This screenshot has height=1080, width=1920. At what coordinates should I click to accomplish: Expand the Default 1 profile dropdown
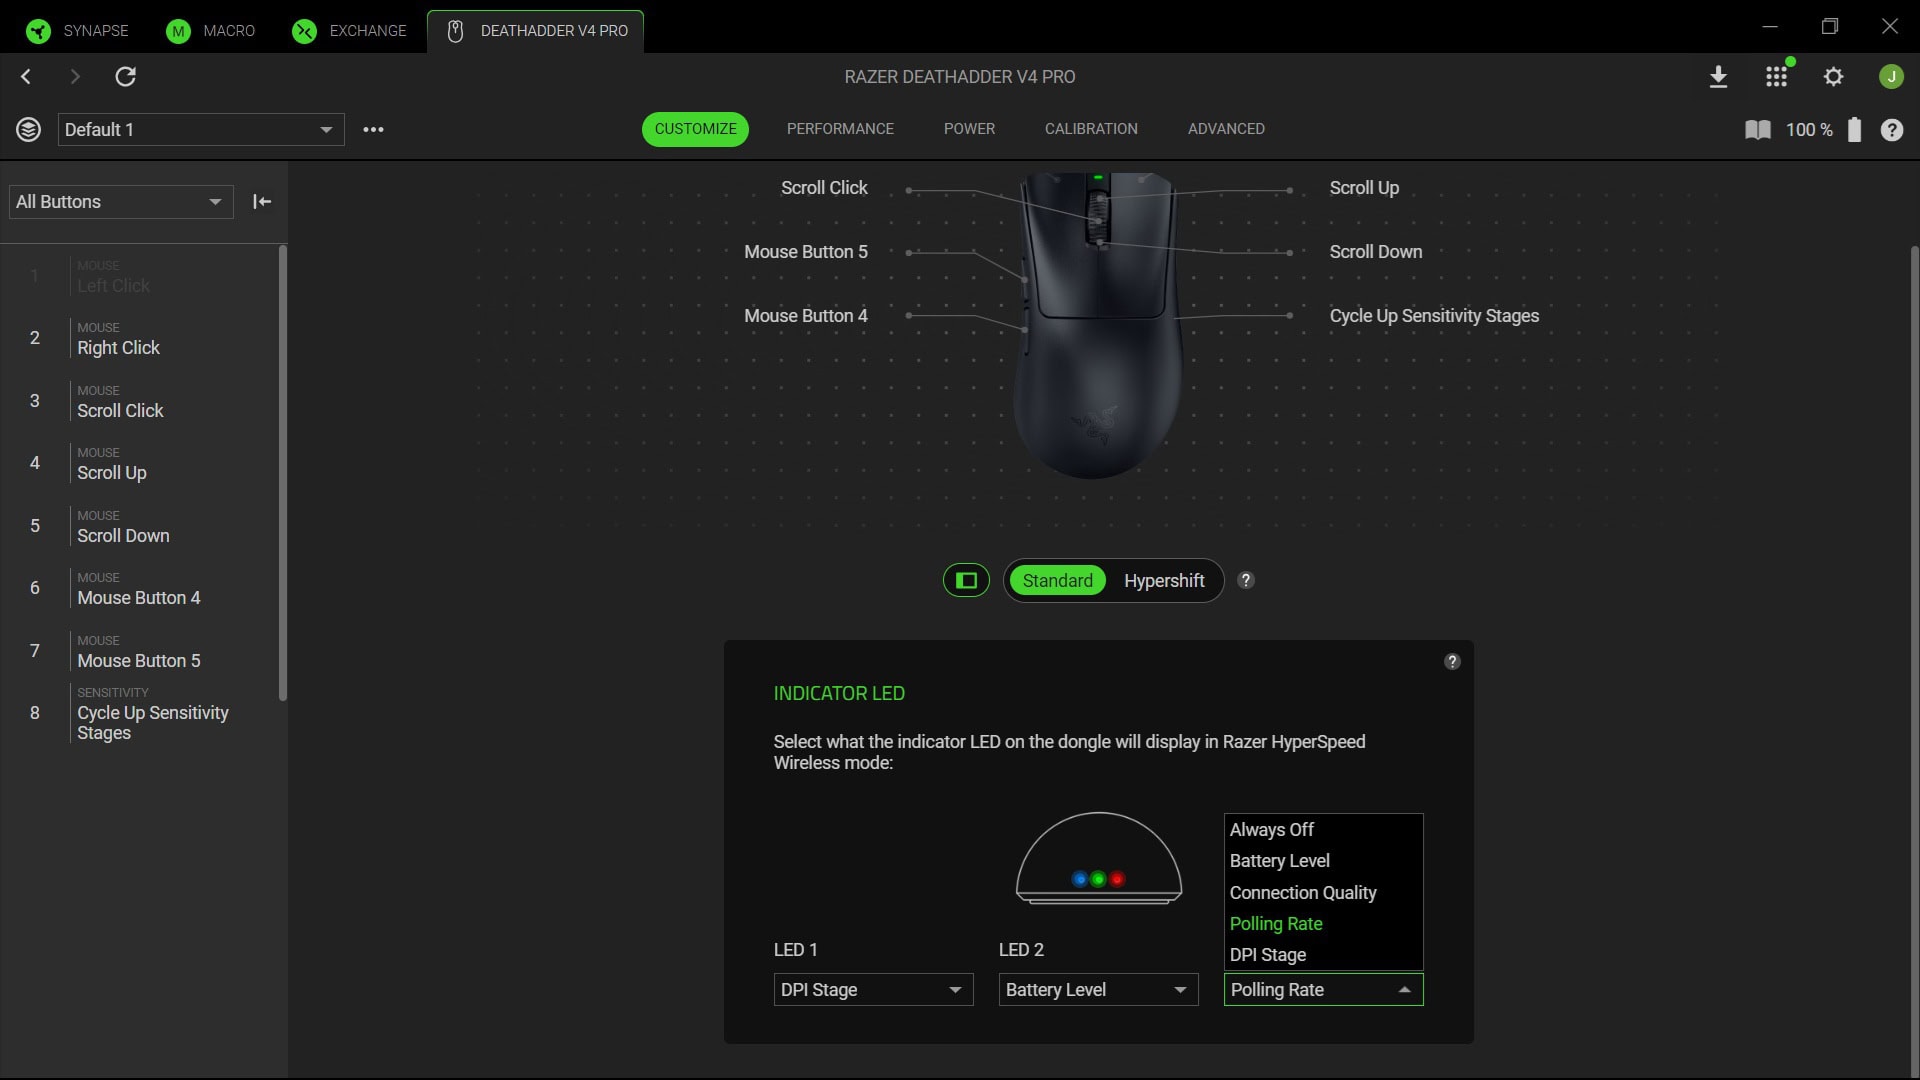tap(201, 130)
